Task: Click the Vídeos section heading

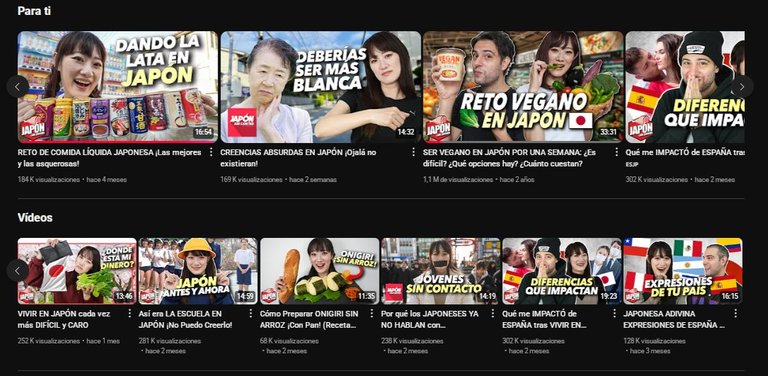Action: (x=35, y=218)
